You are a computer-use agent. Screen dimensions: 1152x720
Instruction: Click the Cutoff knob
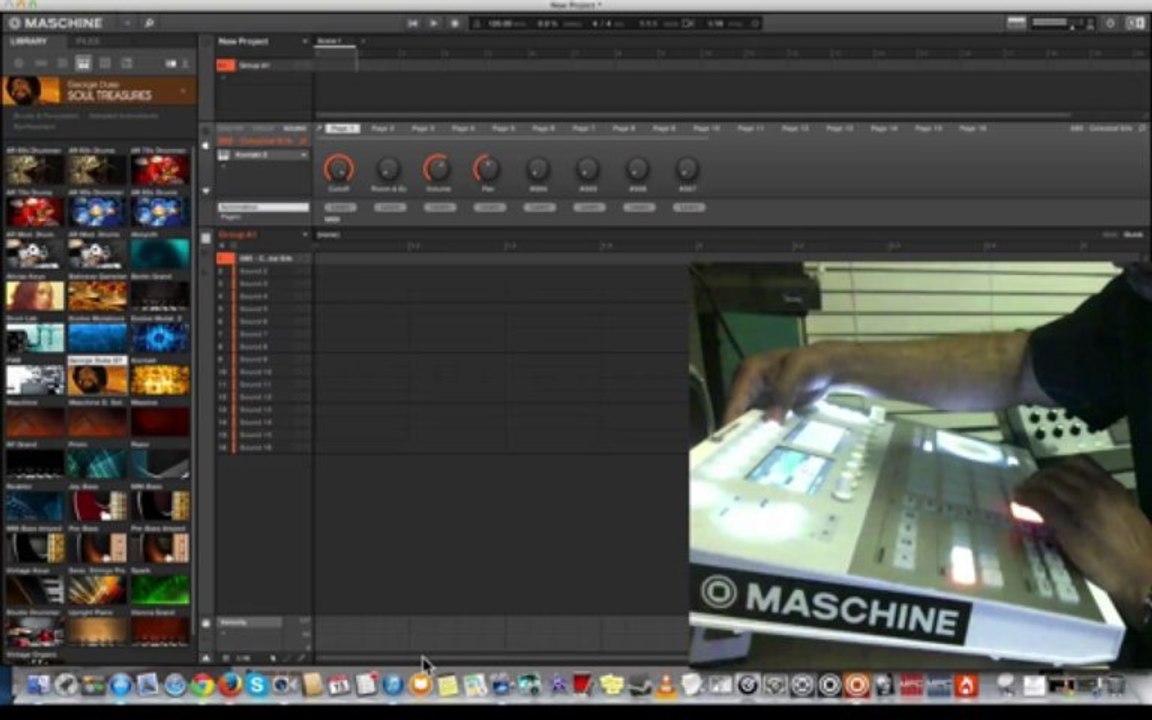click(339, 169)
